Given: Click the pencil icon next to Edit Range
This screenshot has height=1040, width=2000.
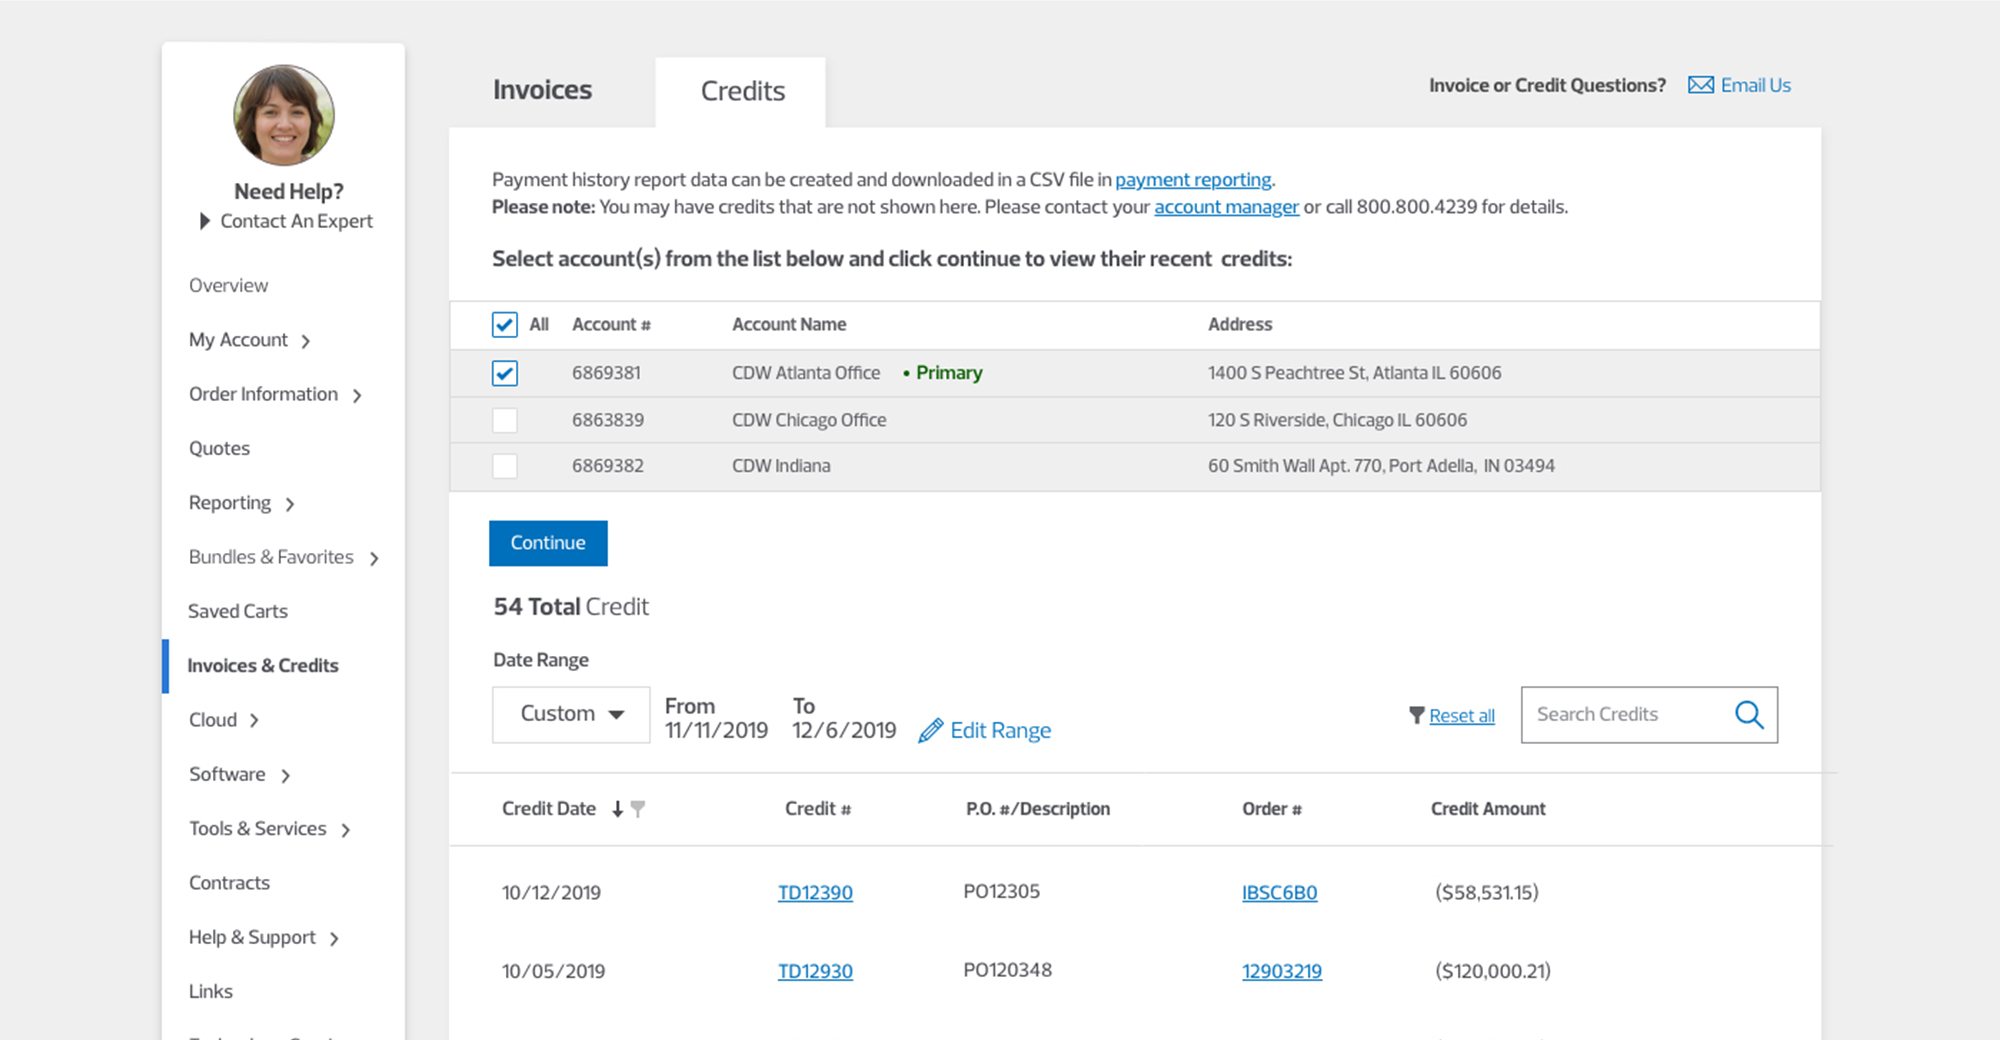Looking at the screenshot, I should point(930,730).
